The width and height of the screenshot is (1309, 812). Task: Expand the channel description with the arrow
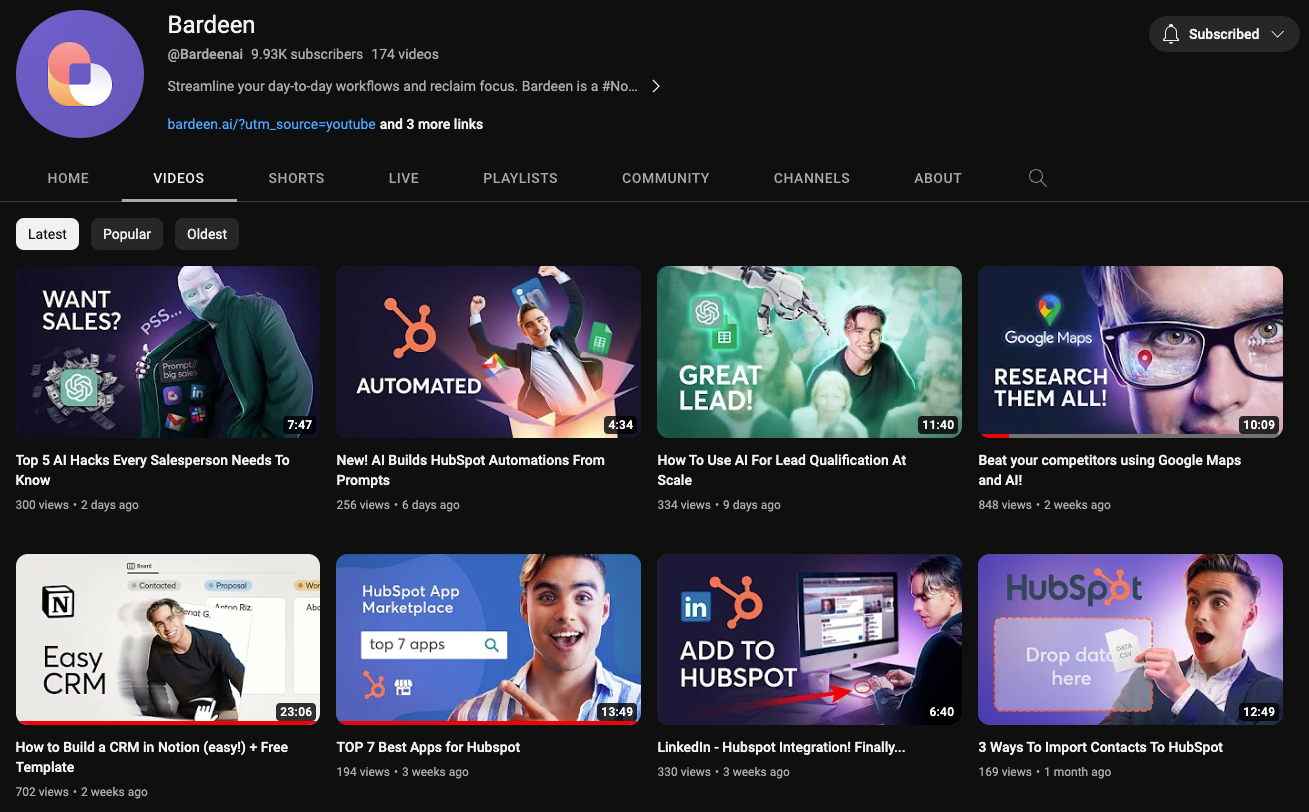point(656,86)
